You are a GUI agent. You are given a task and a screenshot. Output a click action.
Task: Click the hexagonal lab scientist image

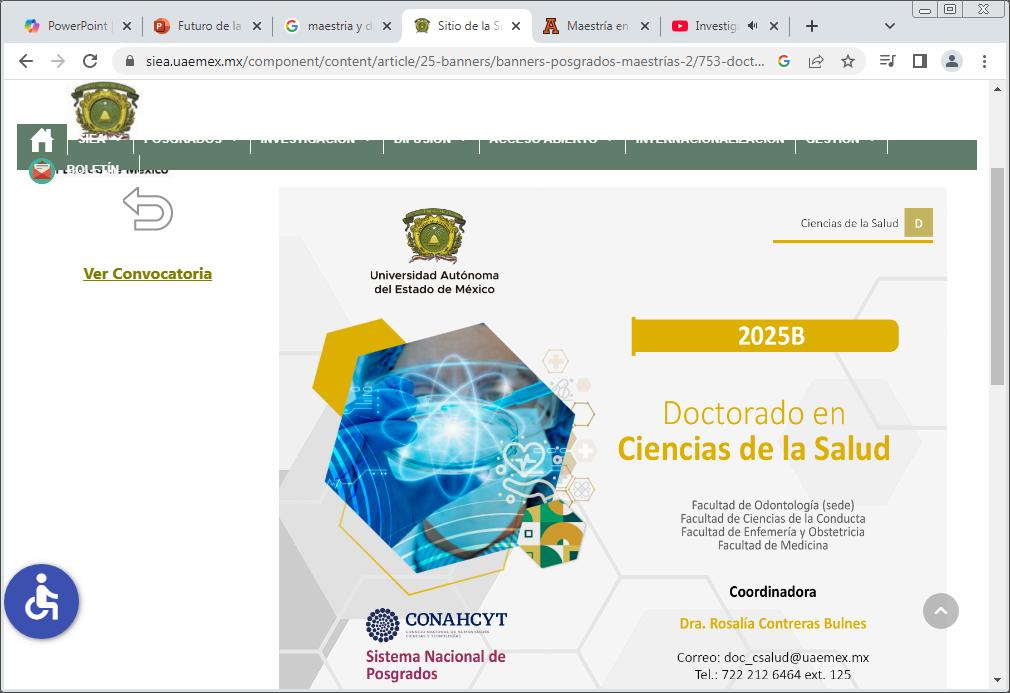click(449, 448)
